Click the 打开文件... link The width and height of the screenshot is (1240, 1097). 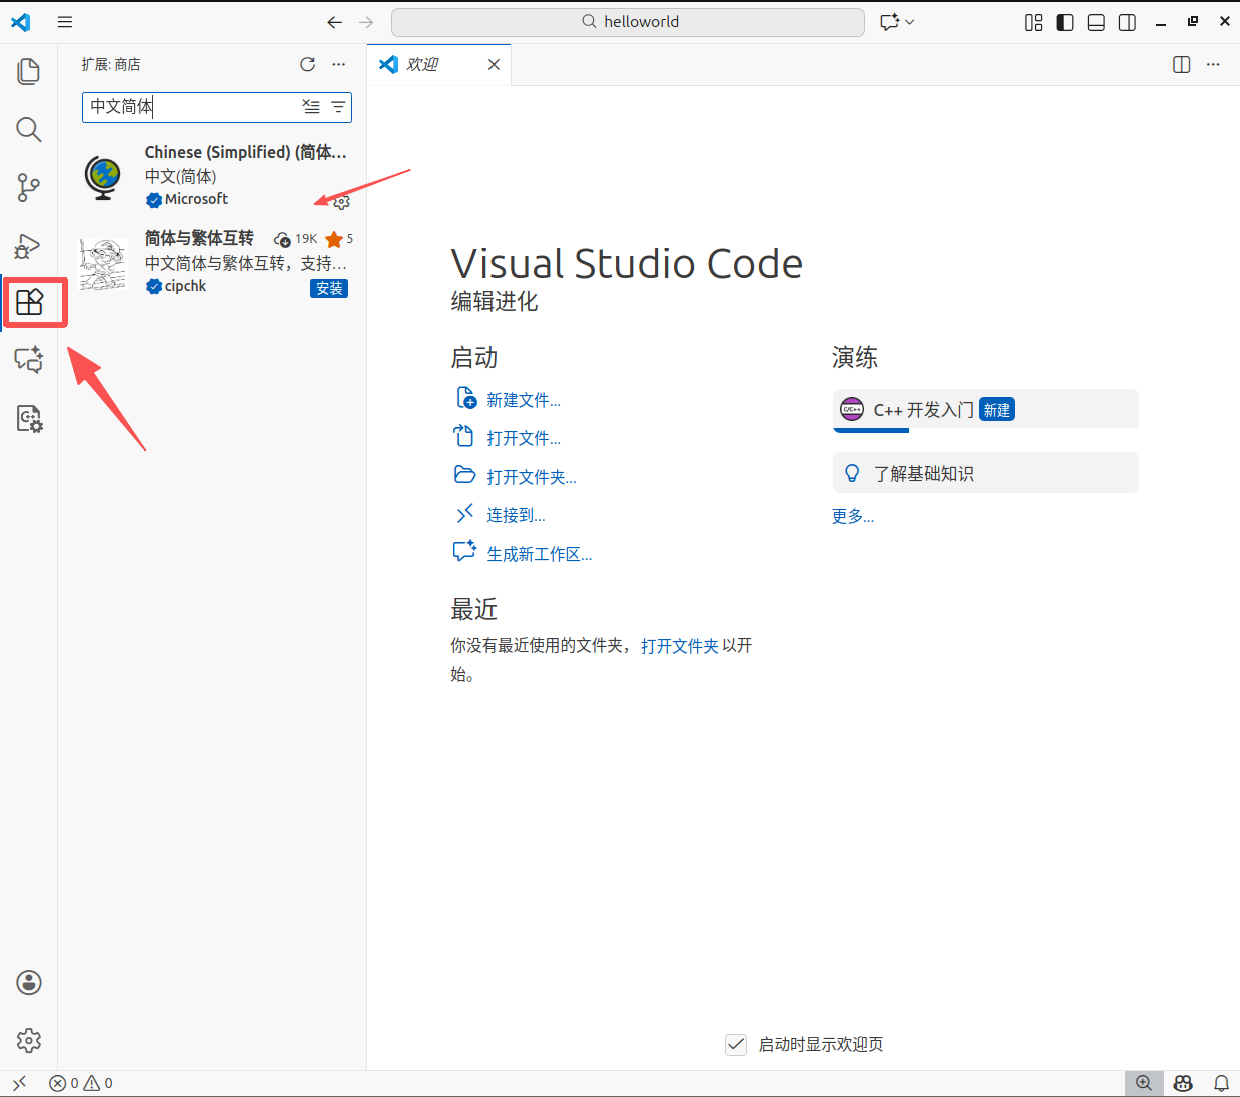tap(523, 438)
